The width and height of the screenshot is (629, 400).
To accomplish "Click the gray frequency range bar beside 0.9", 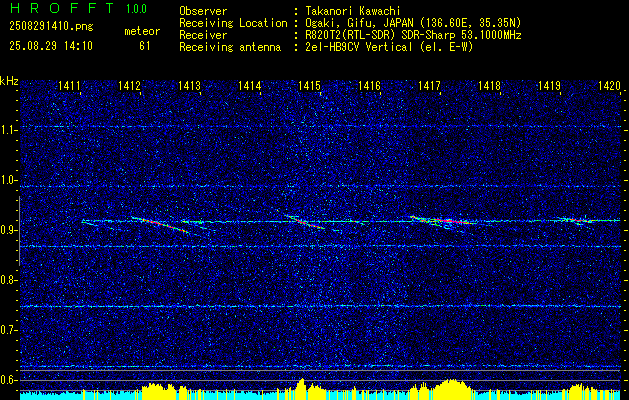I will [x=20, y=231].
